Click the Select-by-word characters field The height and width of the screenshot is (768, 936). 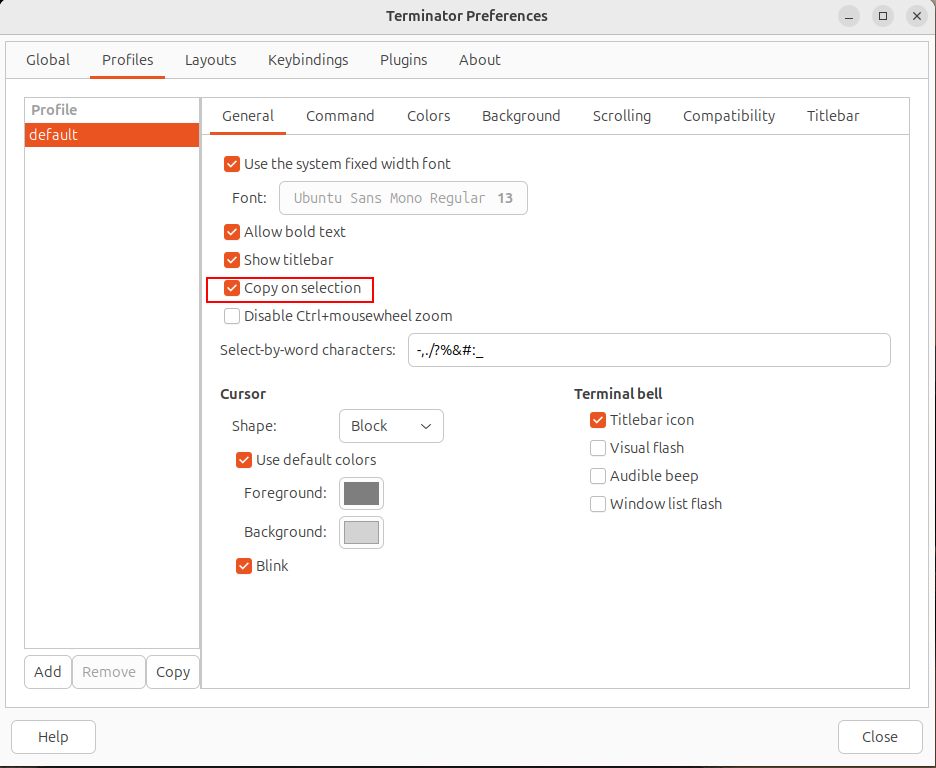(x=649, y=350)
